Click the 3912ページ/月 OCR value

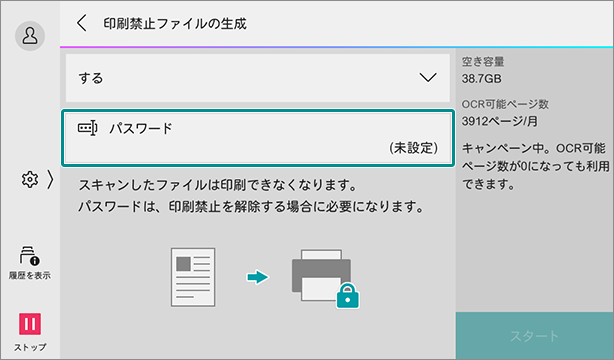coord(500,121)
